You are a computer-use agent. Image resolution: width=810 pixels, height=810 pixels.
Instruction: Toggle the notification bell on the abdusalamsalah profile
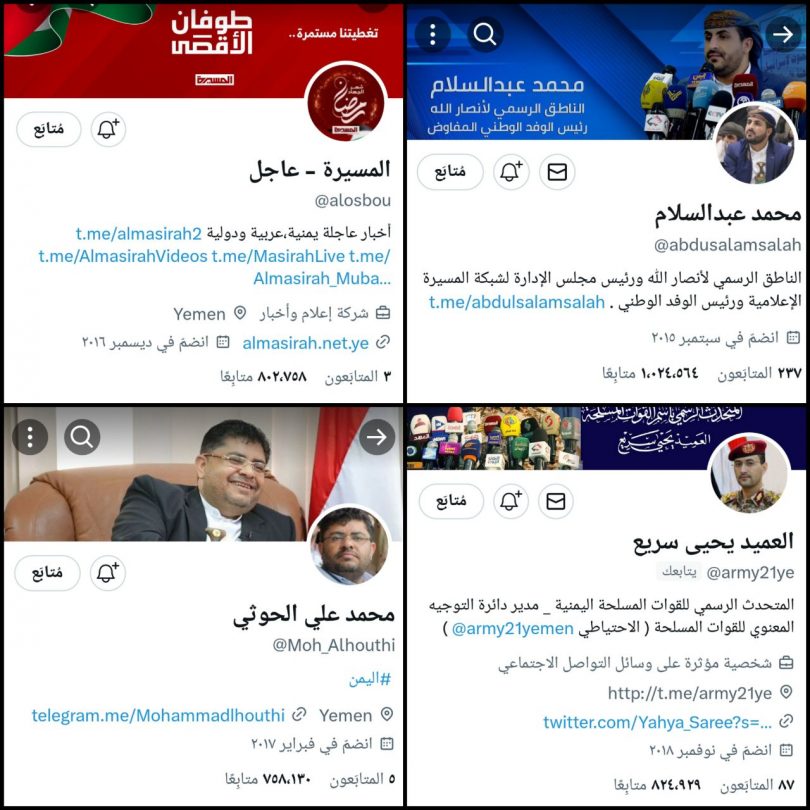(x=511, y=172)
